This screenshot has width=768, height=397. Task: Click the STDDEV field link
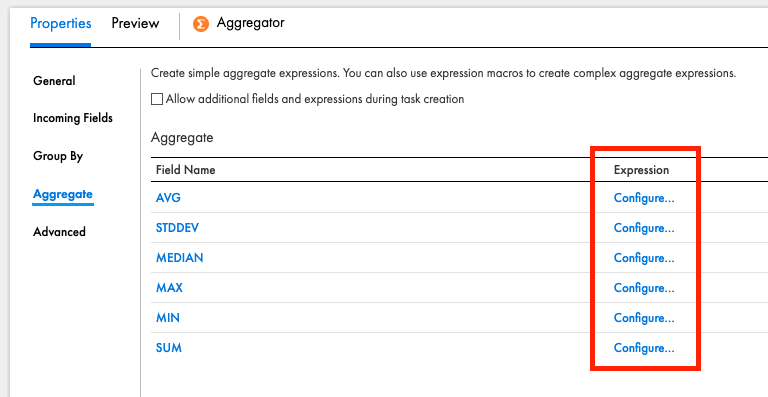coord(177,228)
